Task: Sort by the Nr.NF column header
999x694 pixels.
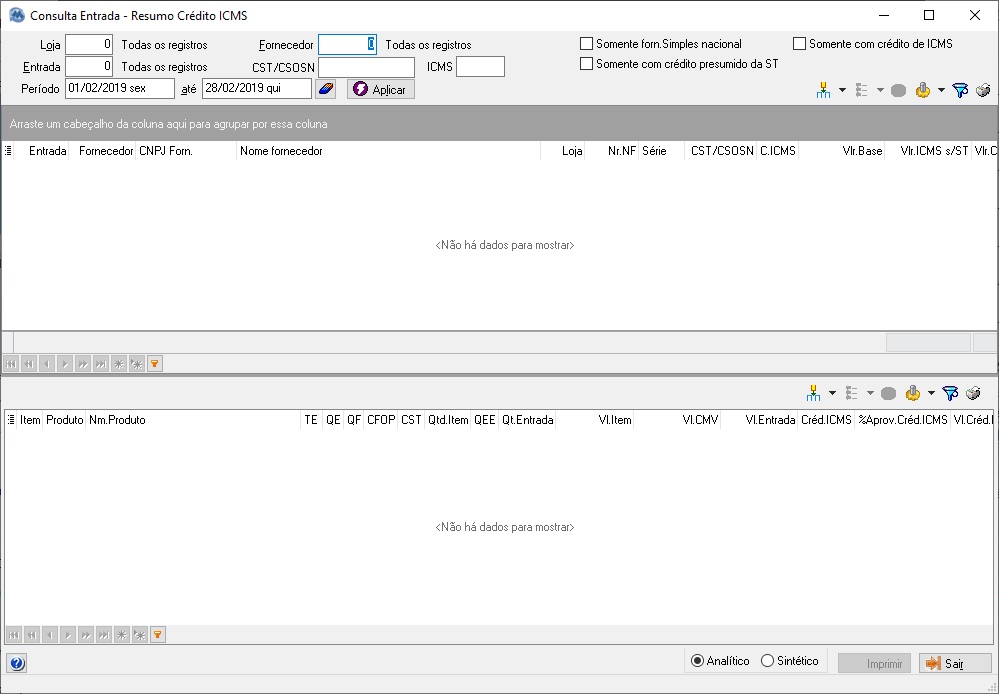Action: click(612, 151)
